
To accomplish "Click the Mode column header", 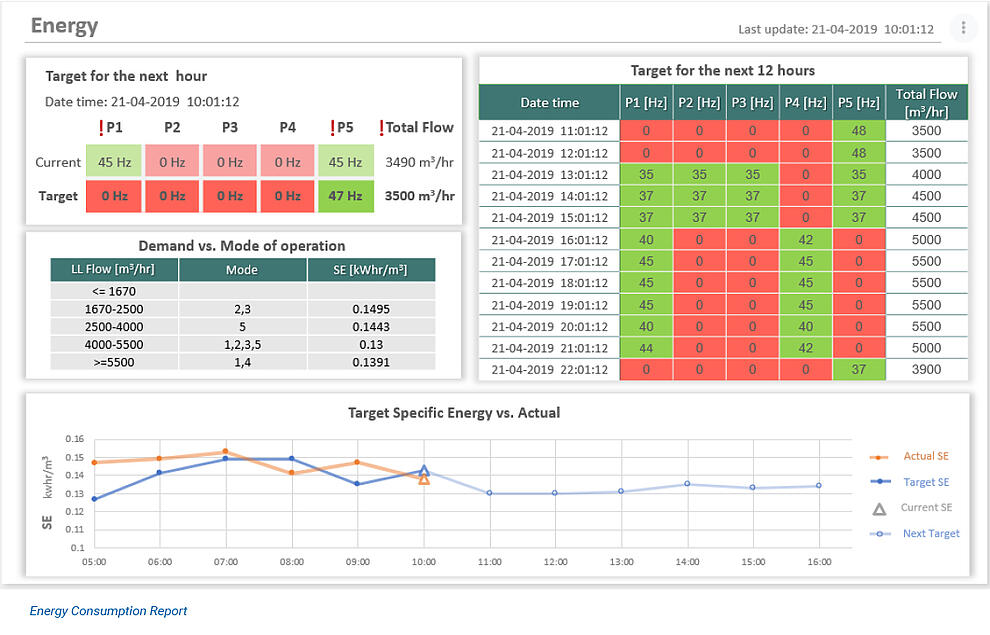I will point(242,270).
